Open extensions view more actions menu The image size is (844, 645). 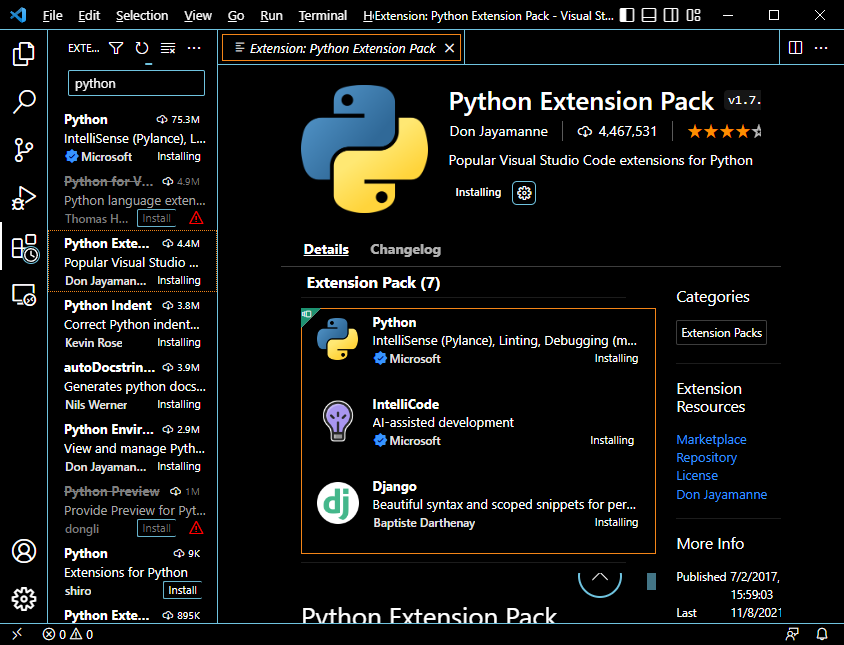pos(194,48)
